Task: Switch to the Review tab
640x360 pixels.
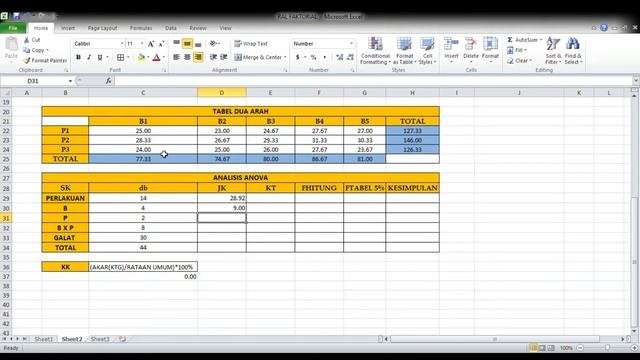Action: point(198,28)
